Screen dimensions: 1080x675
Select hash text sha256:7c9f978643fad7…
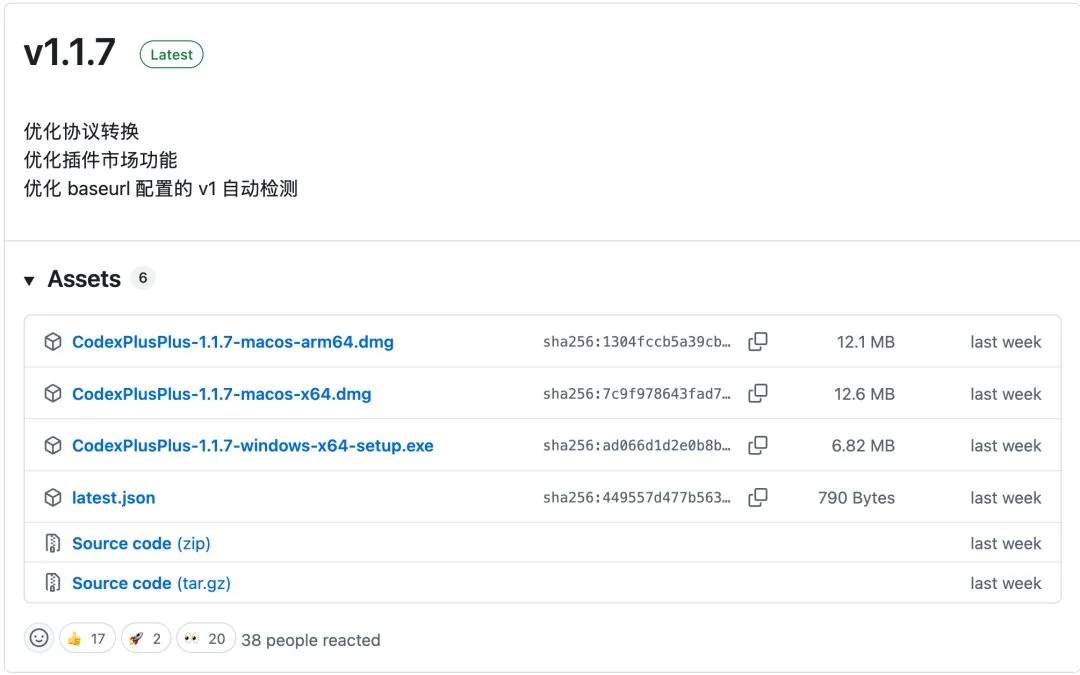636,394
